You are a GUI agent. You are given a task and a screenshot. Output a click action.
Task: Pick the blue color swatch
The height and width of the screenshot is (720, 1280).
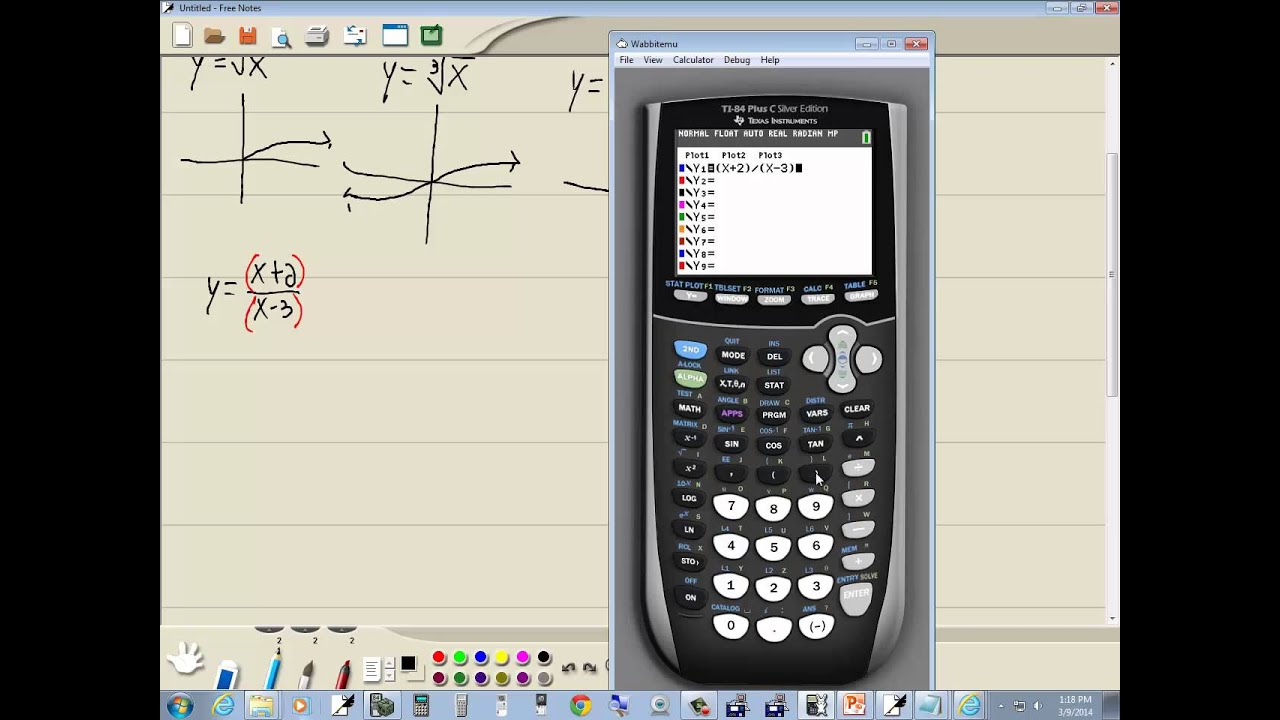[481, 657]
